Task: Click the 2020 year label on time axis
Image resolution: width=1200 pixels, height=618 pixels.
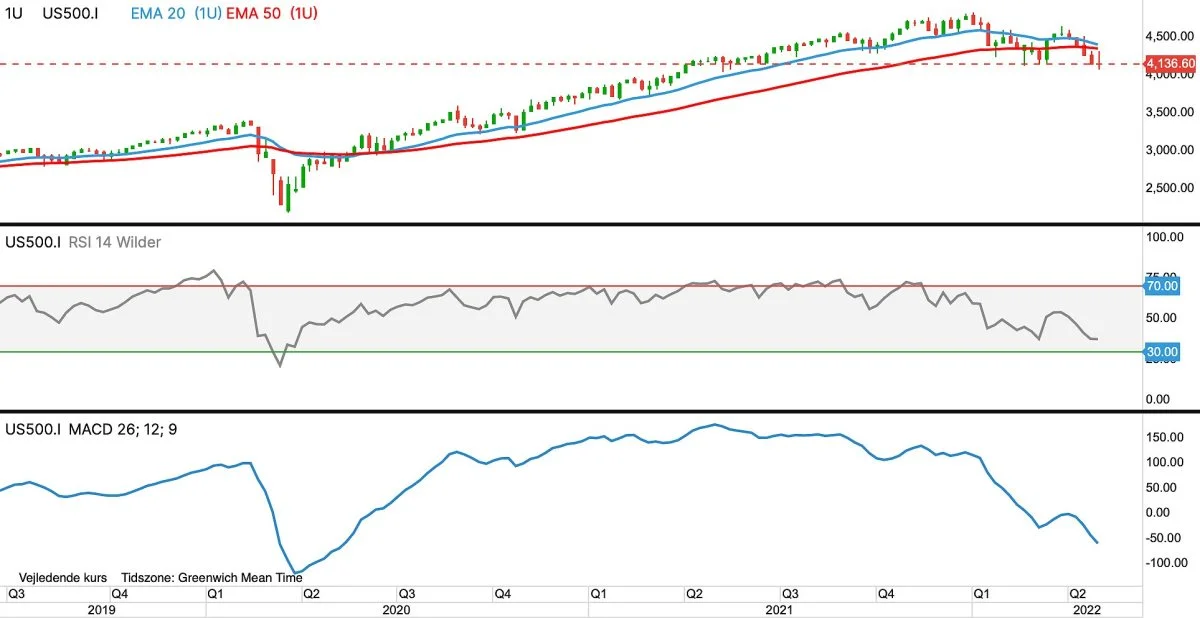Action: tap(396, 608)
